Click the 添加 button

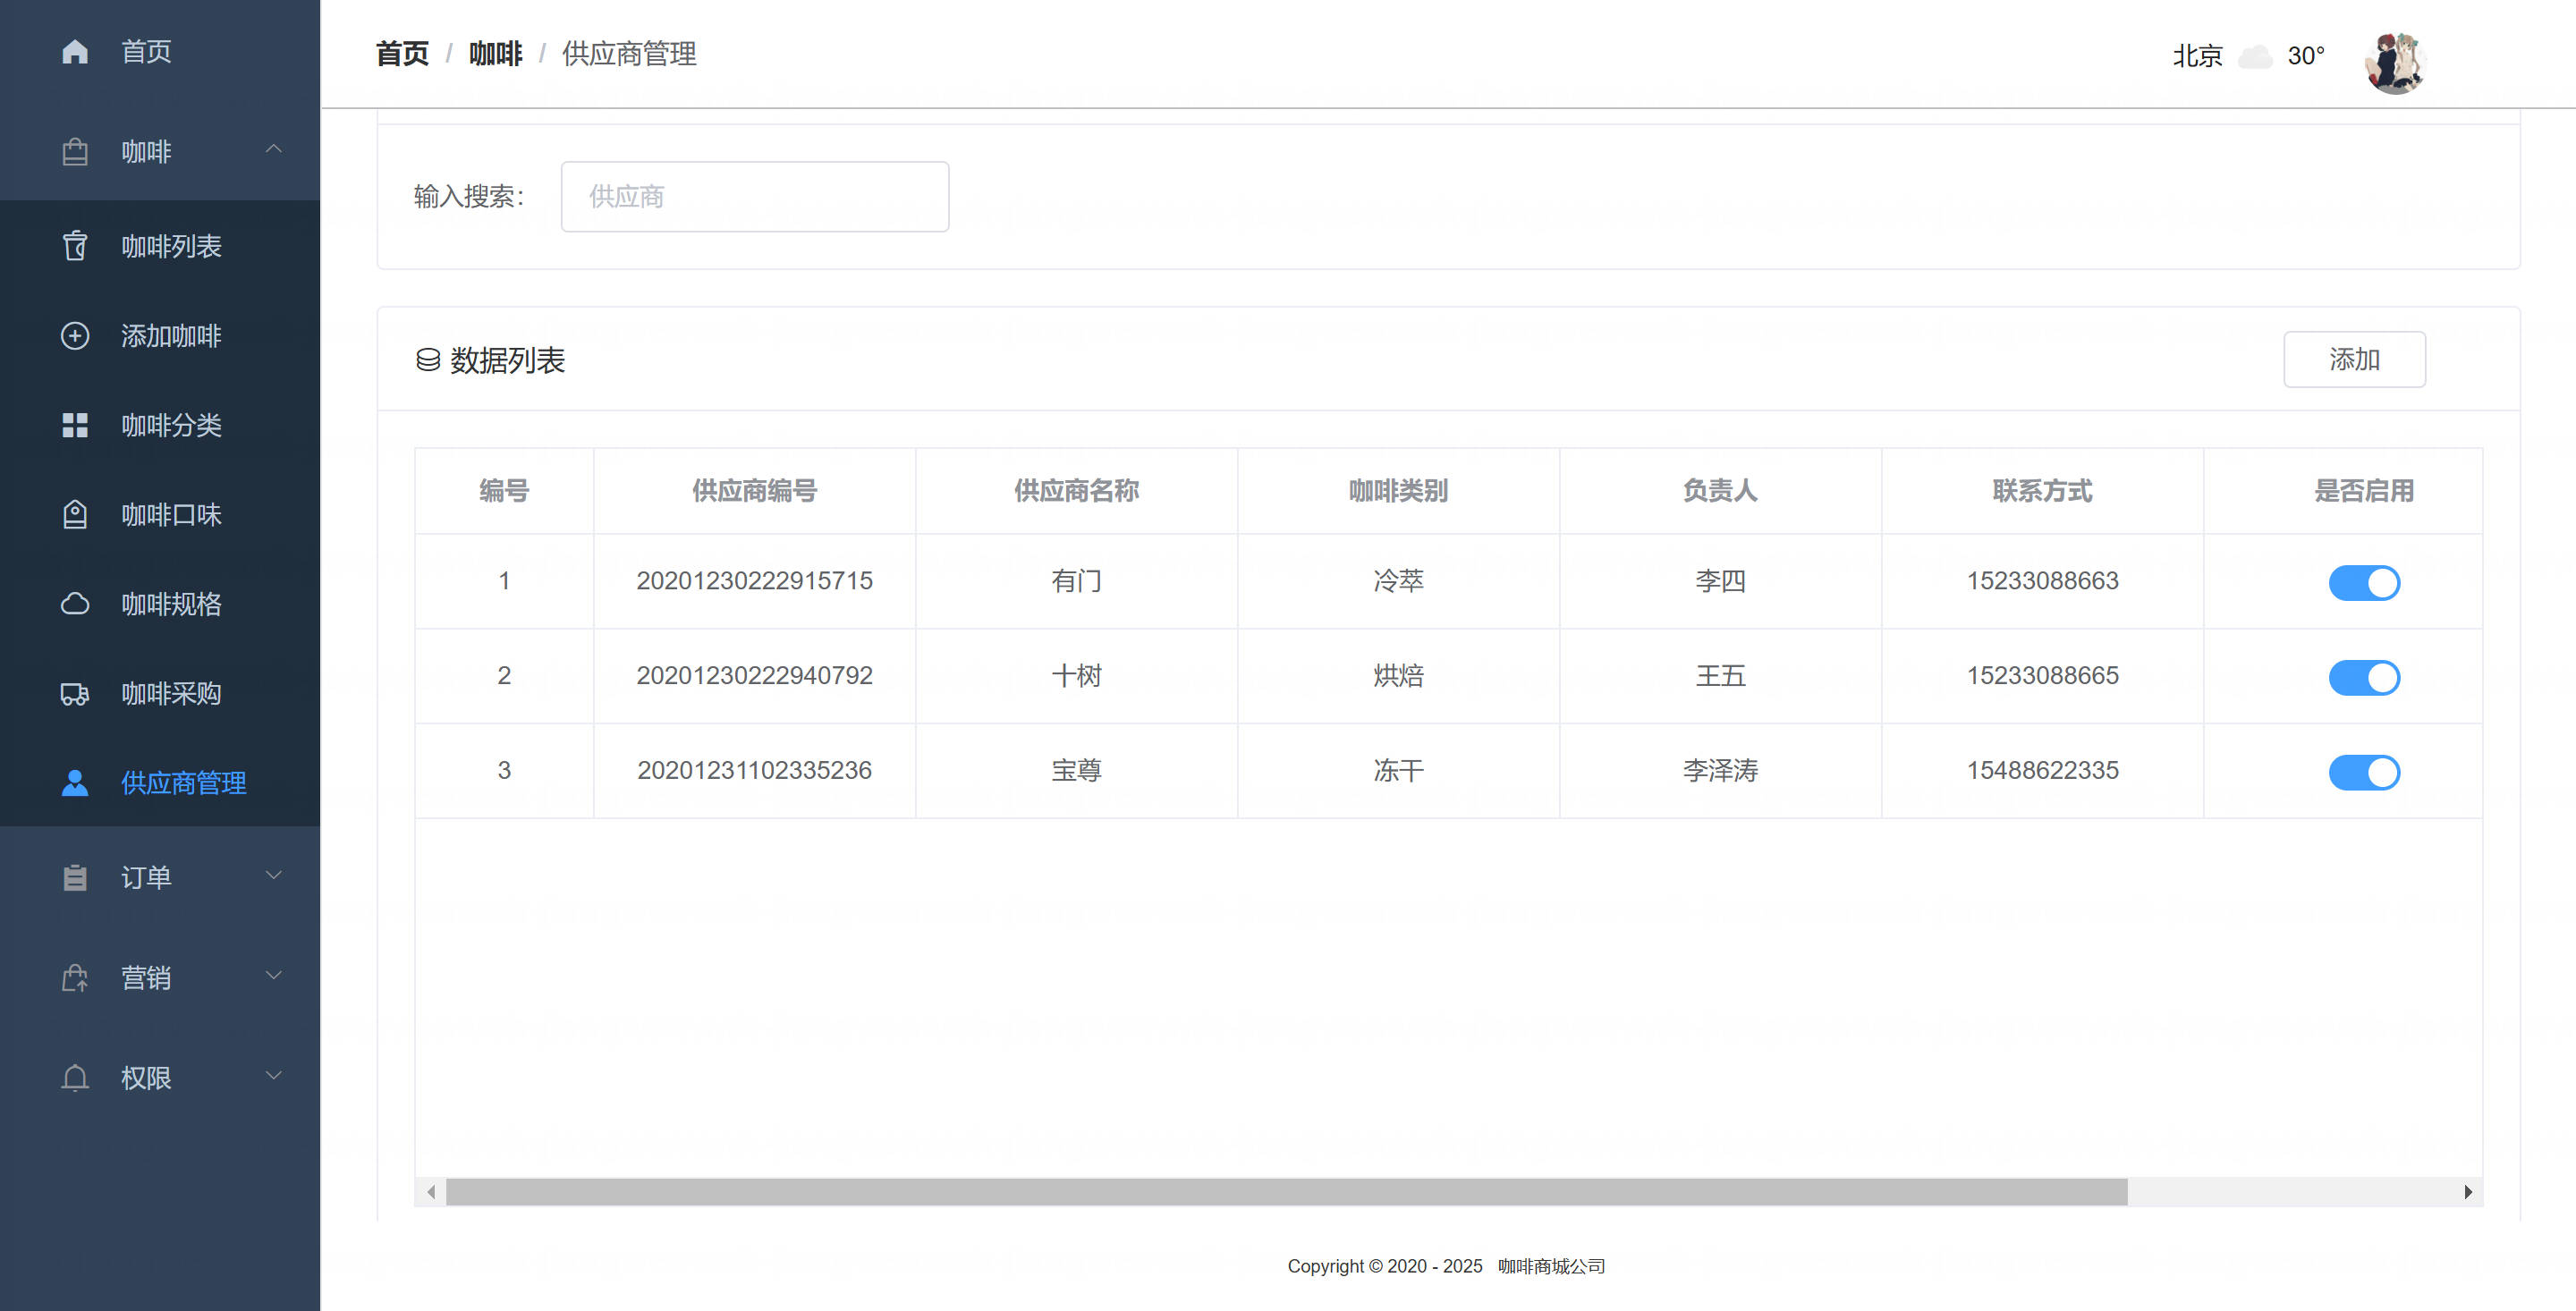click(x=2354, y=359)
